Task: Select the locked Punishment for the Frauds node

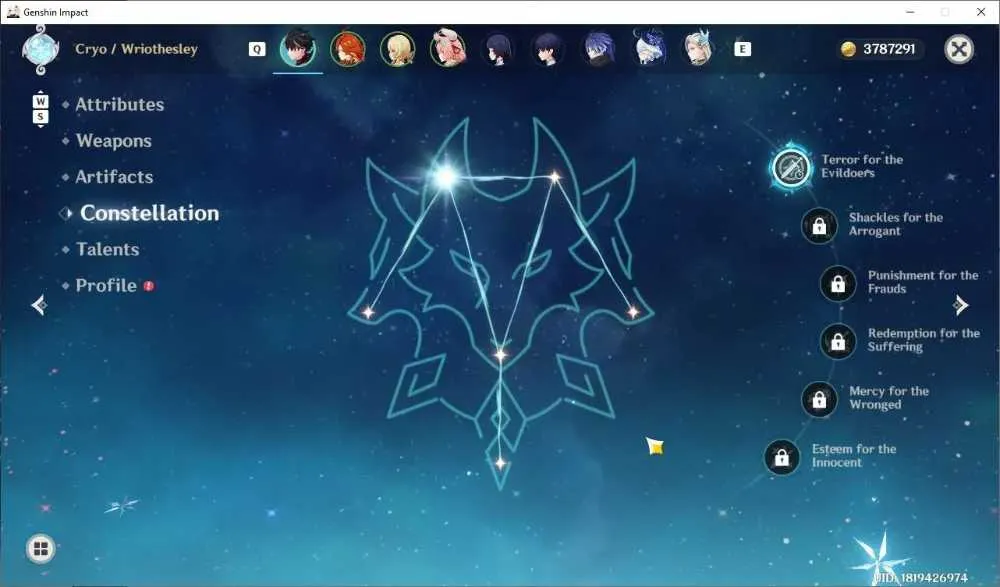Action: [838, 284]
